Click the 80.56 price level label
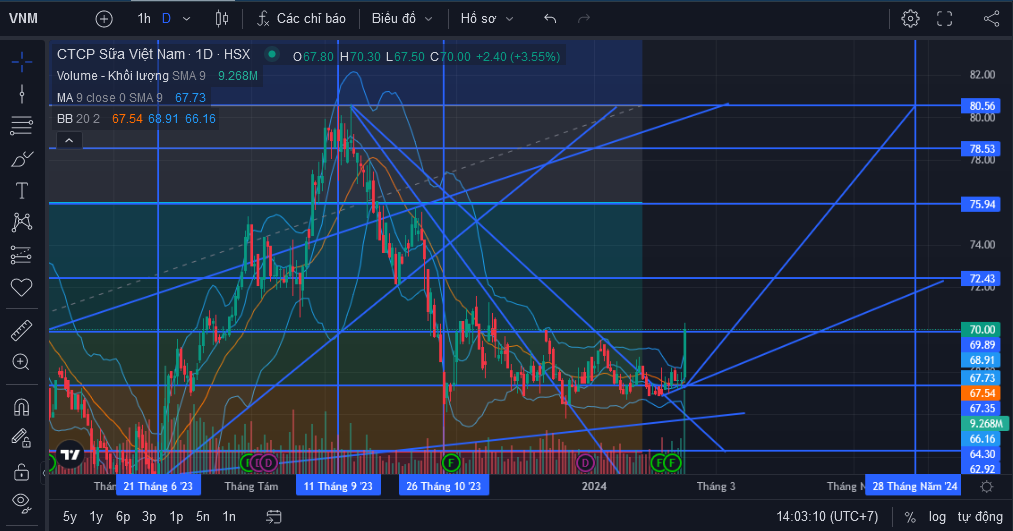The image size is (1013, 531). point(982,106)
